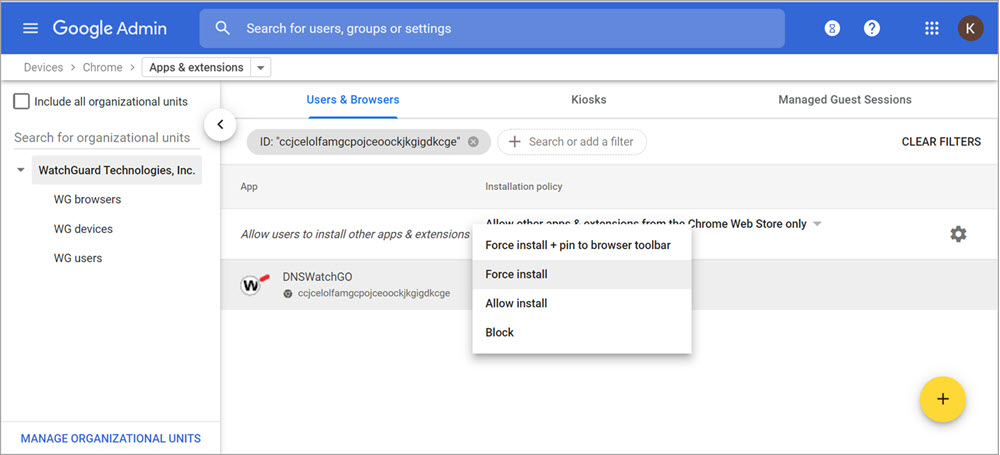Click the DNSWatchGO app logo

click(x=253, y=285)
